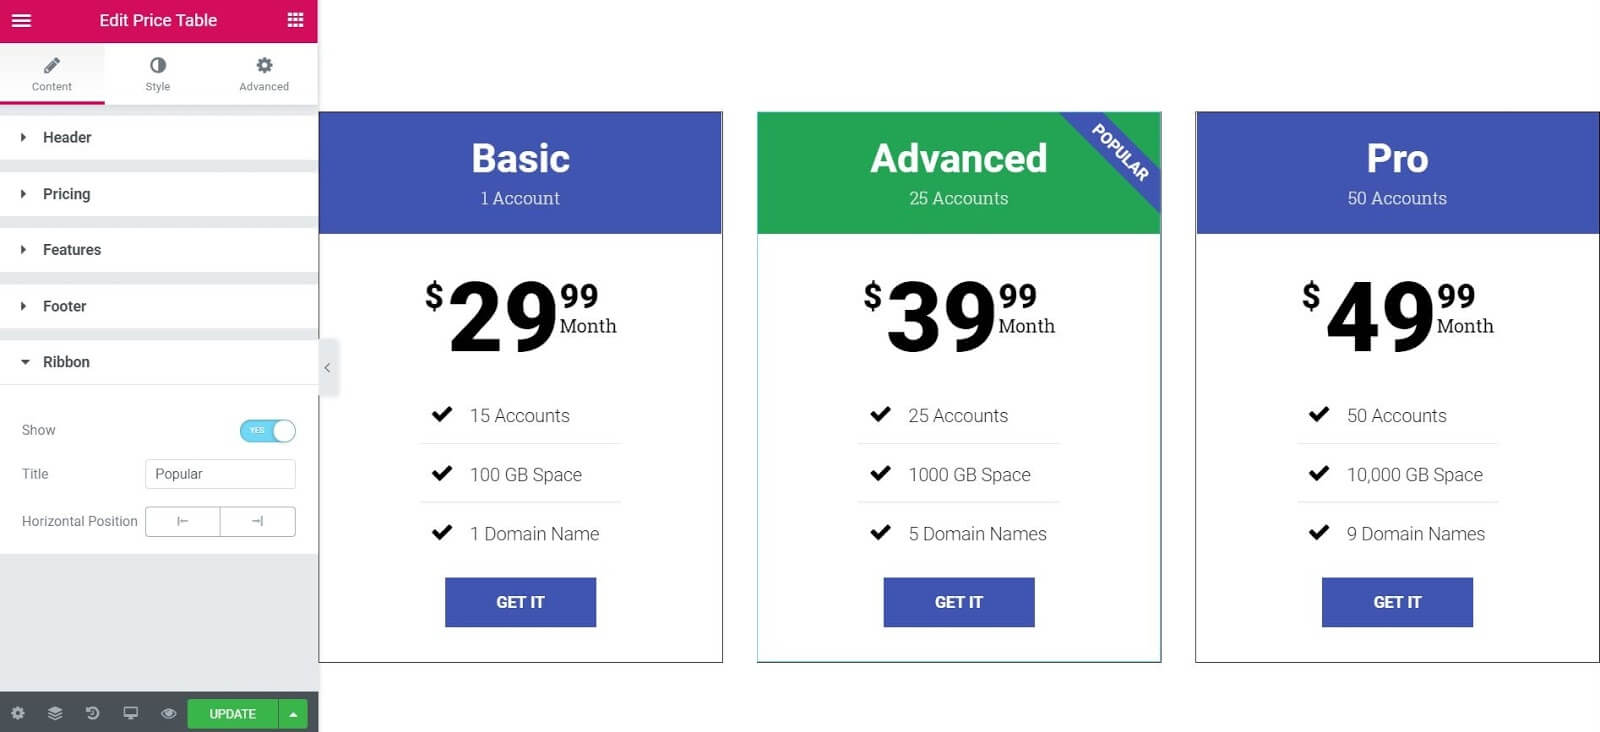
Task: Edit the ribbon Title field containing Popular
Action: tap(220, 473)
